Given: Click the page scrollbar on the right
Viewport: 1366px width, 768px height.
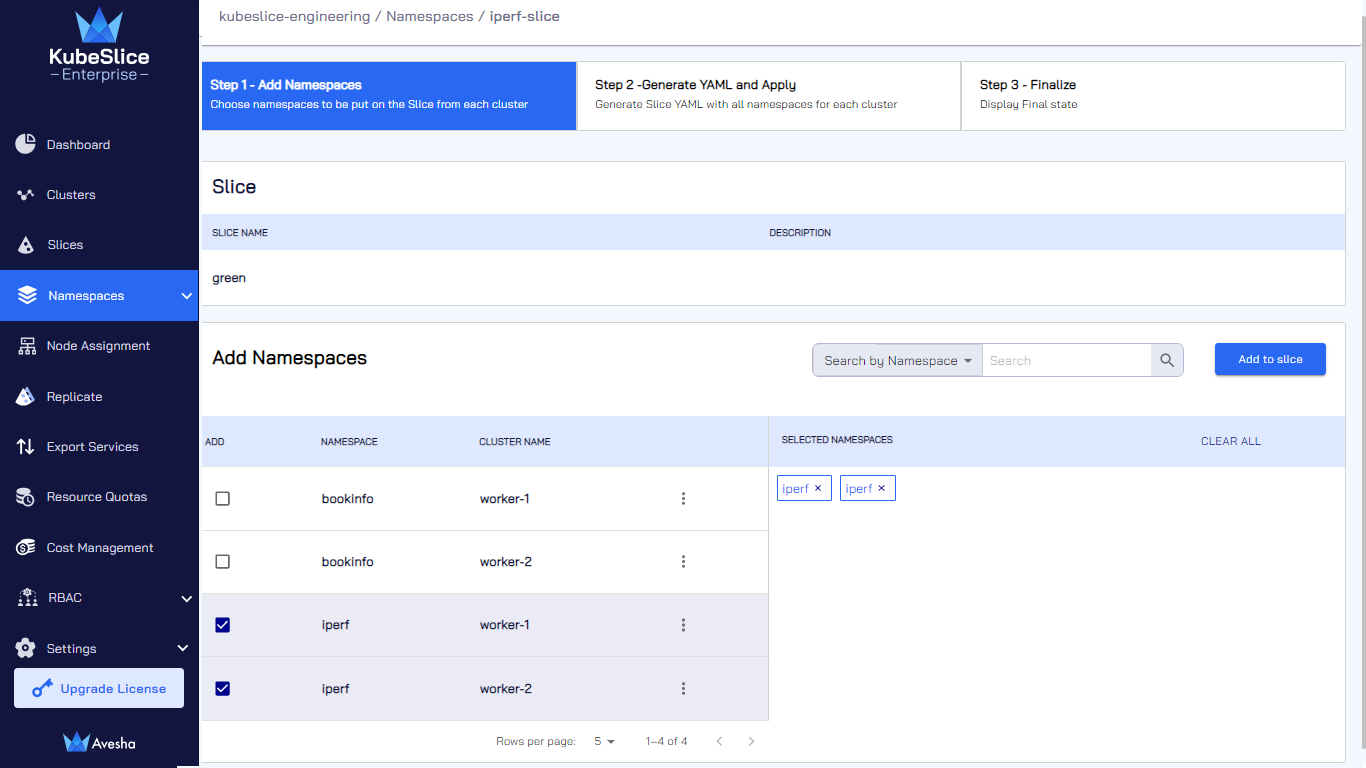Looking at the screenshot, I should (x=1361, y=384).
